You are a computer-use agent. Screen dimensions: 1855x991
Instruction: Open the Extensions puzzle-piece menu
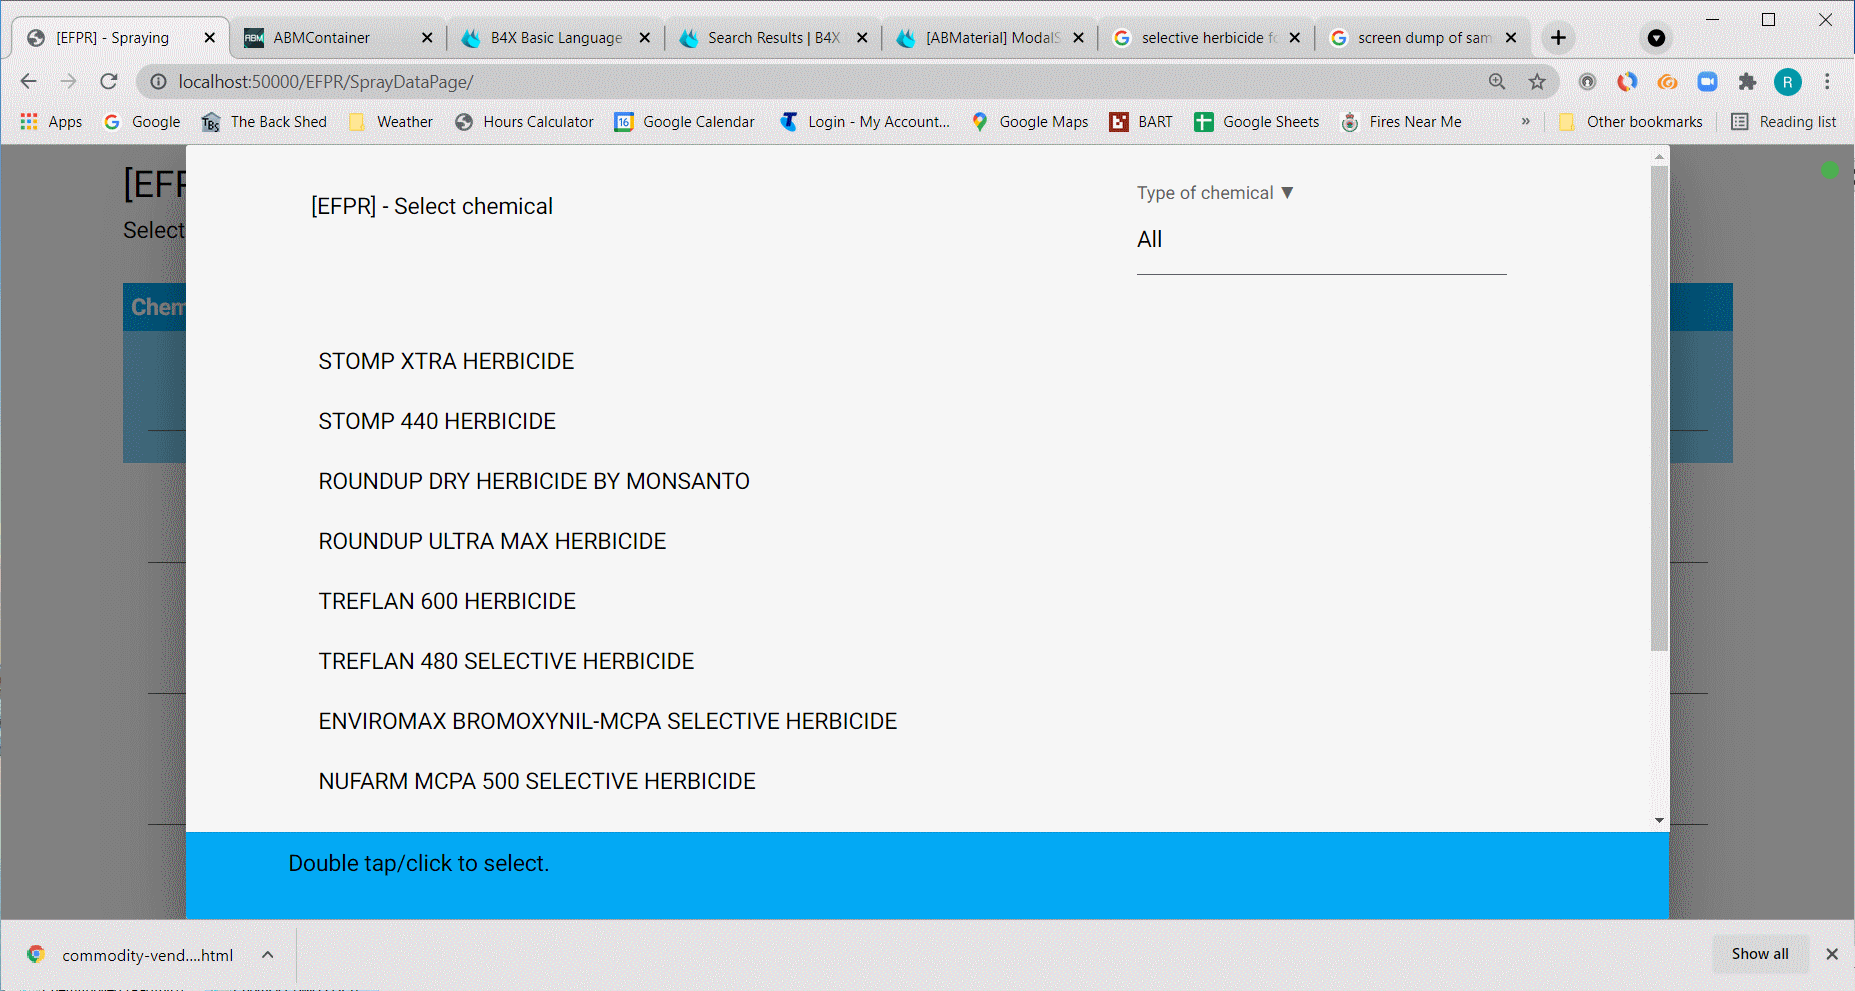click(x=1747, y=81)
